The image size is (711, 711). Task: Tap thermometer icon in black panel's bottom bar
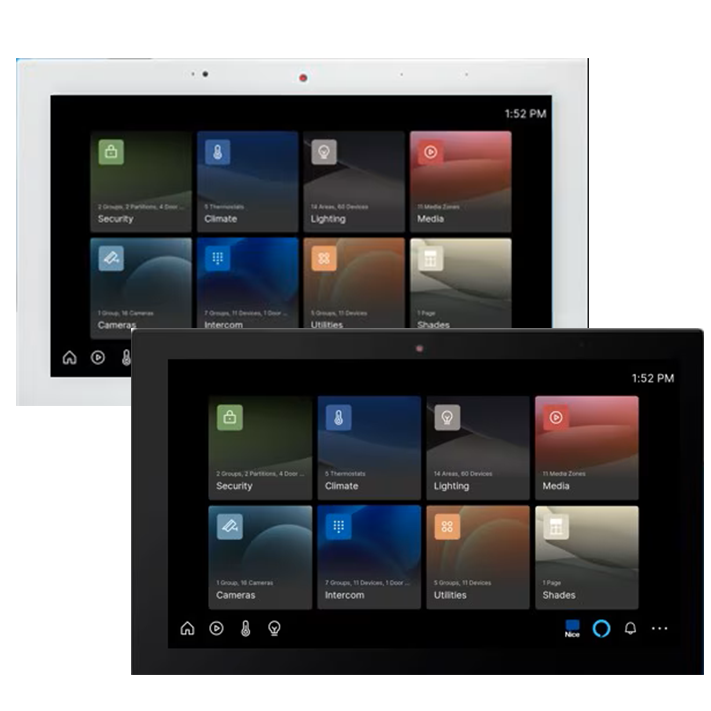245,628
